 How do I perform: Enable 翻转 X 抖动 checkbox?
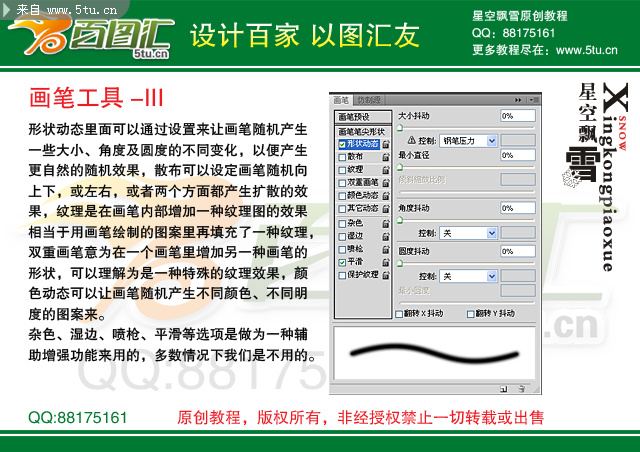[x=401, y=314]
